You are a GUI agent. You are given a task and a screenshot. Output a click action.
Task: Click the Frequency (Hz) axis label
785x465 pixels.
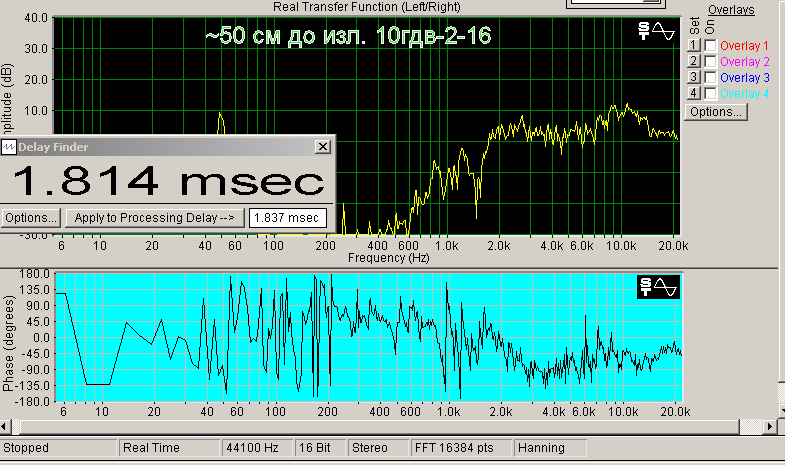pos(388,258)
